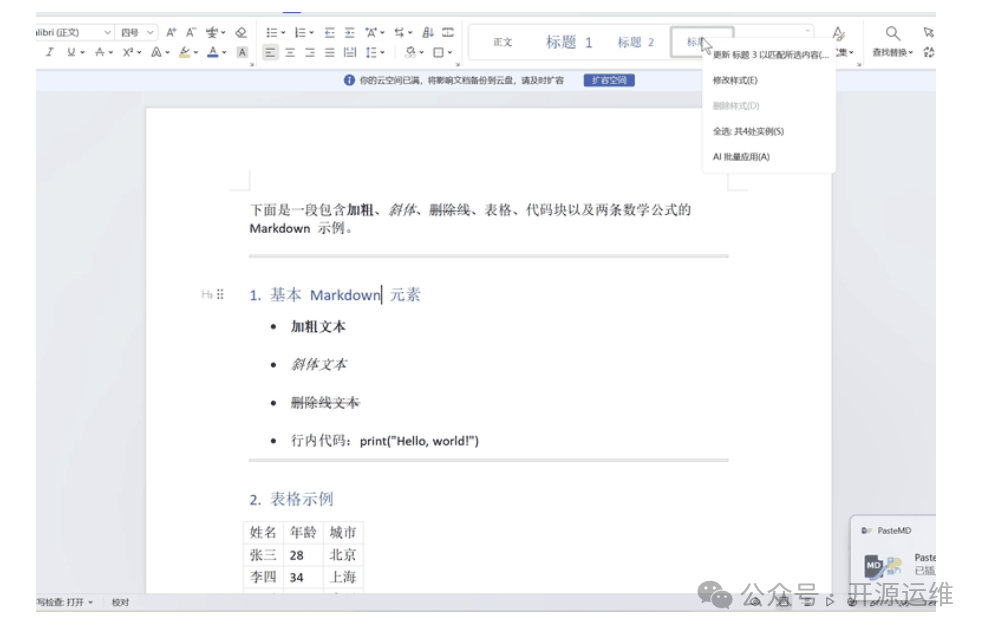
Task: Select the Clear Formatting eraser icon
Action: [x=241, y=33]
